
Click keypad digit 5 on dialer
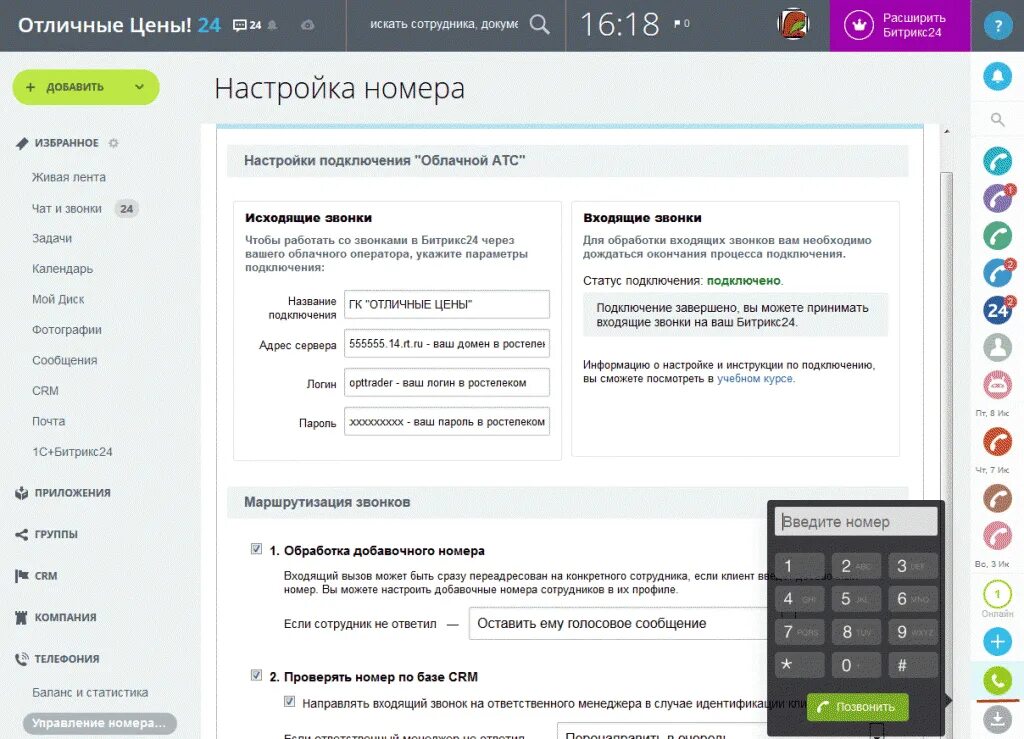point(856,599)
